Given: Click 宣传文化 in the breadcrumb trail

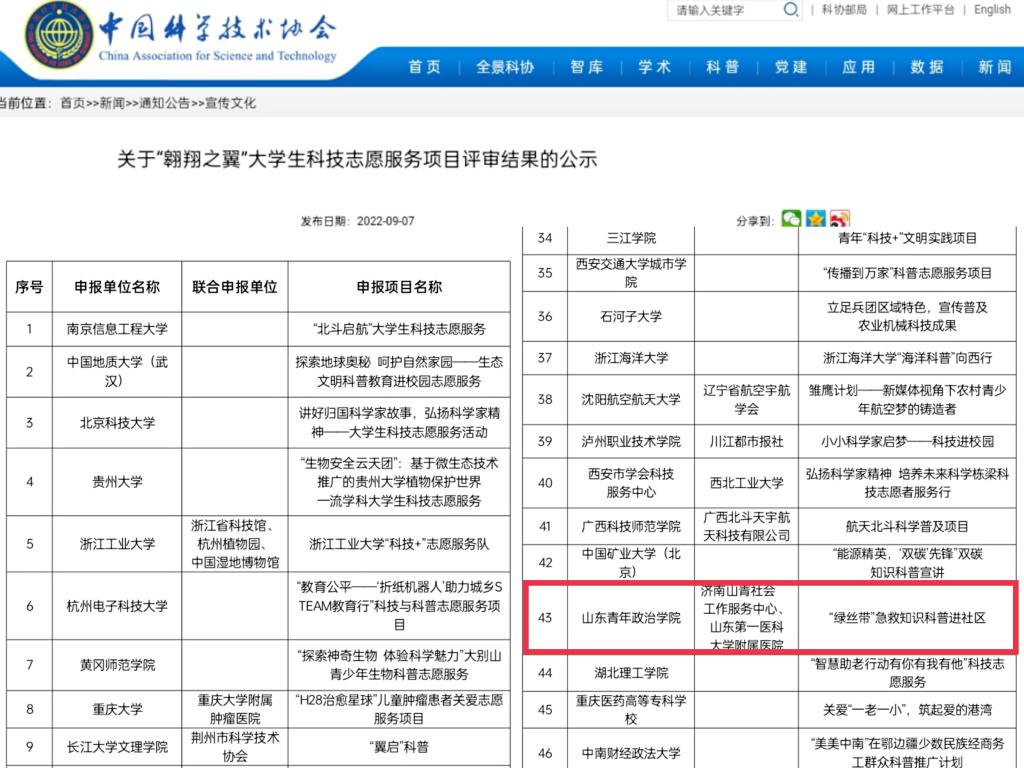Looking at the screenshot, I should 231,103.
